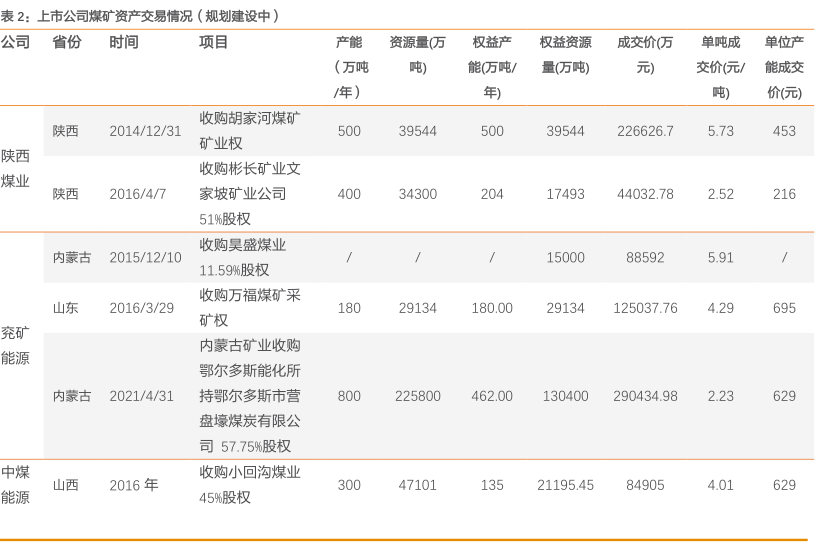The height and width of the screenshot is (542, 830).
Task: Click the '兖矿能源' company cell
Action: click(x=15, y=345)
